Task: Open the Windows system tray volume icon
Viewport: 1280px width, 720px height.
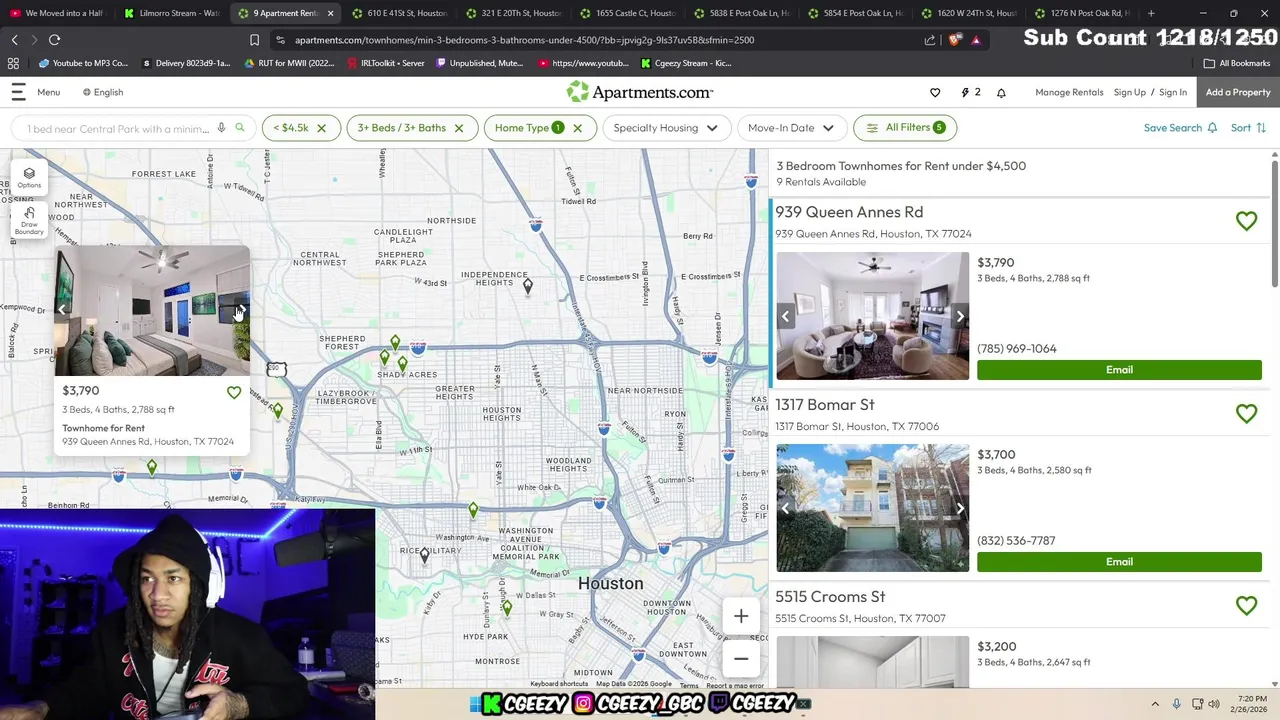Action: pos(1214,704)
